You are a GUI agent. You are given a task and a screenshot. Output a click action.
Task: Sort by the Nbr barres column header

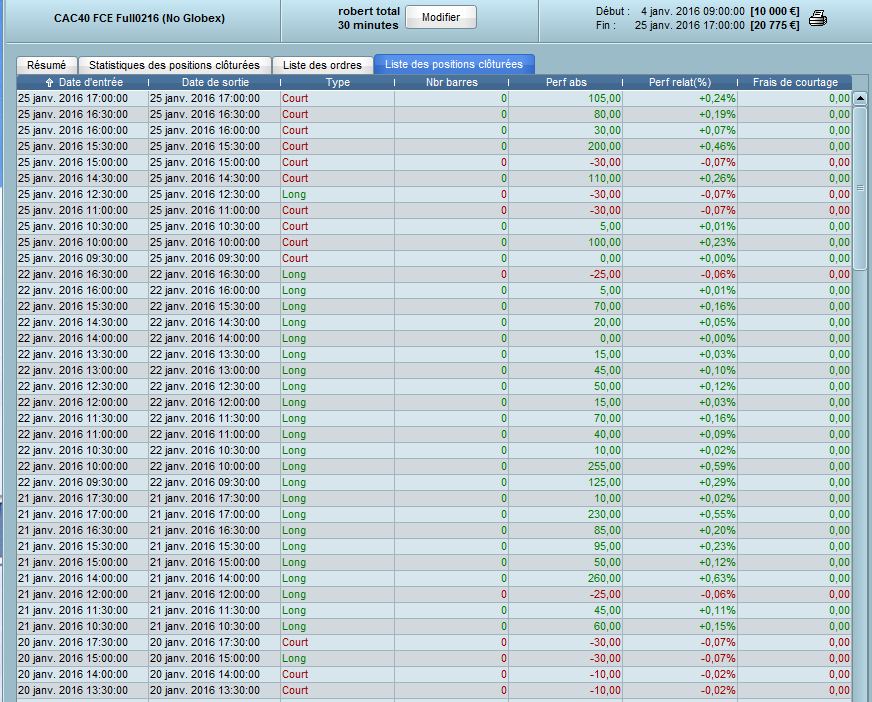pos(452,82)
